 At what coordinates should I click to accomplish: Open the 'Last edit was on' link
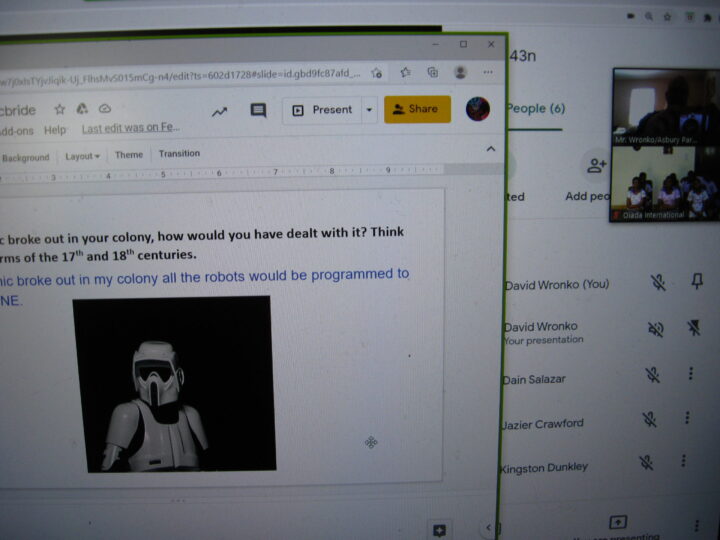coord(130,129)
